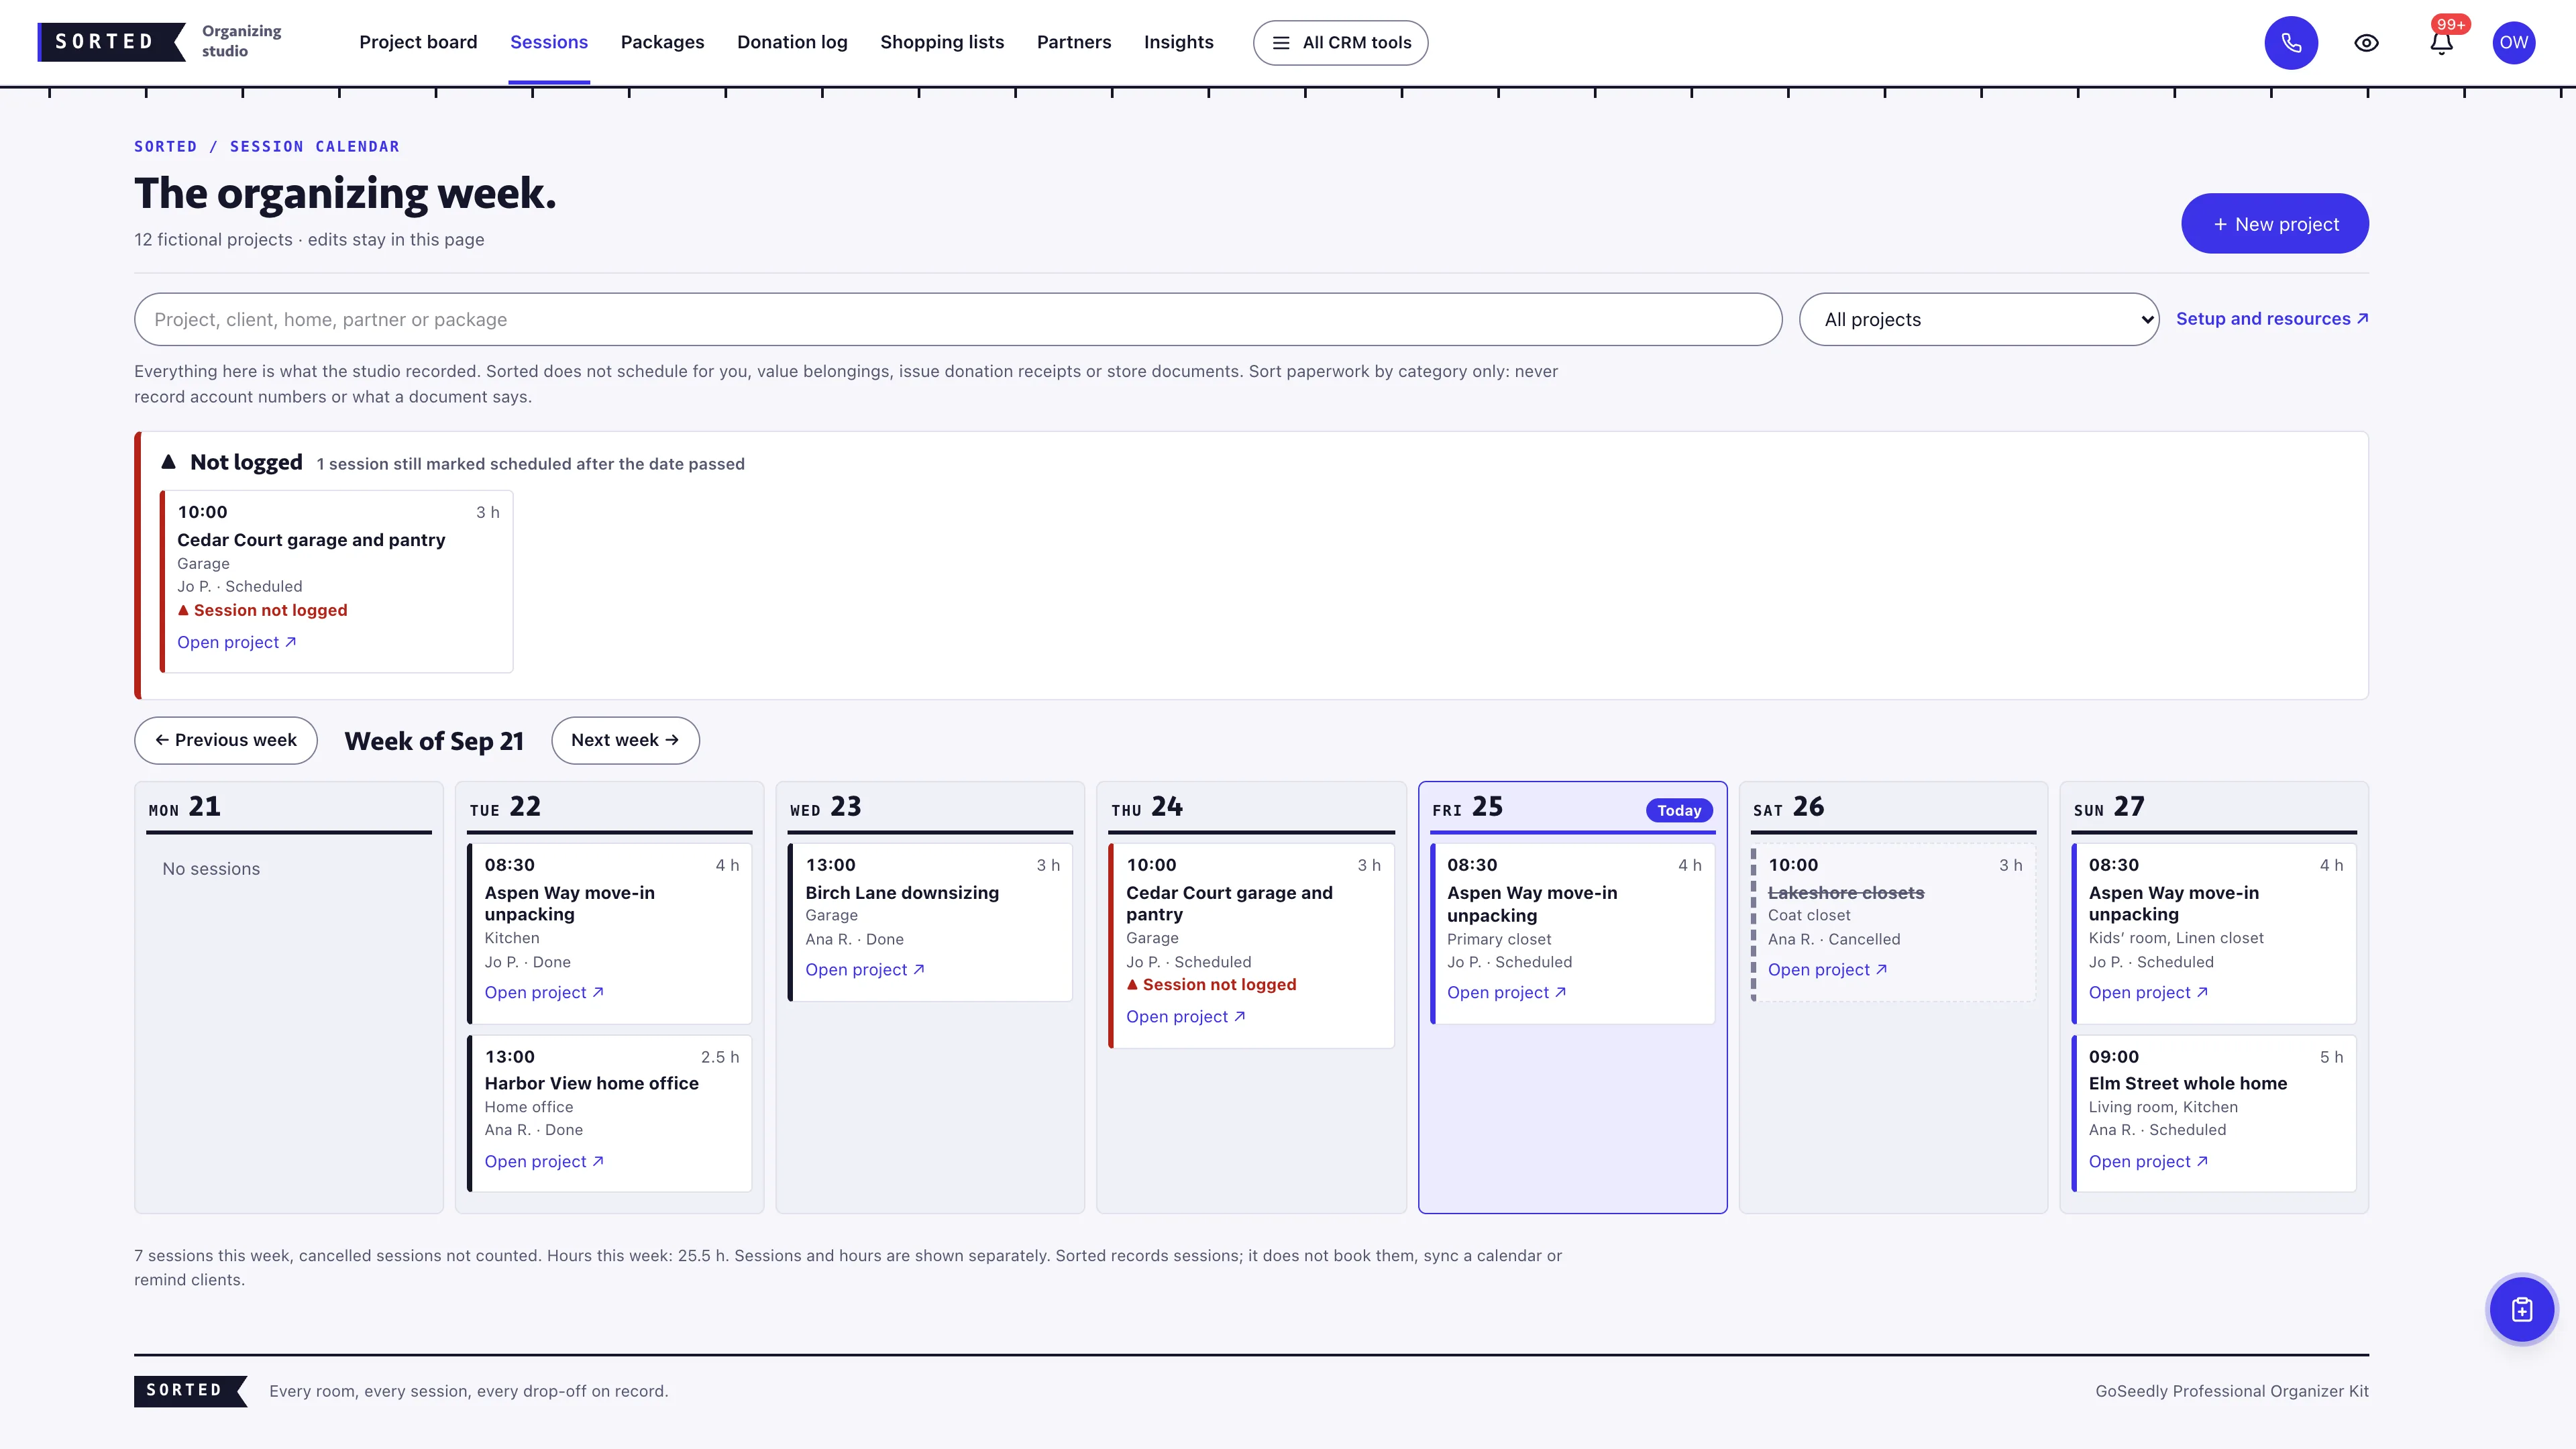The height and width of the screenshot is (1449, 2576).
Task: Open project for Elm Street whole home
Action: 2148,1161
